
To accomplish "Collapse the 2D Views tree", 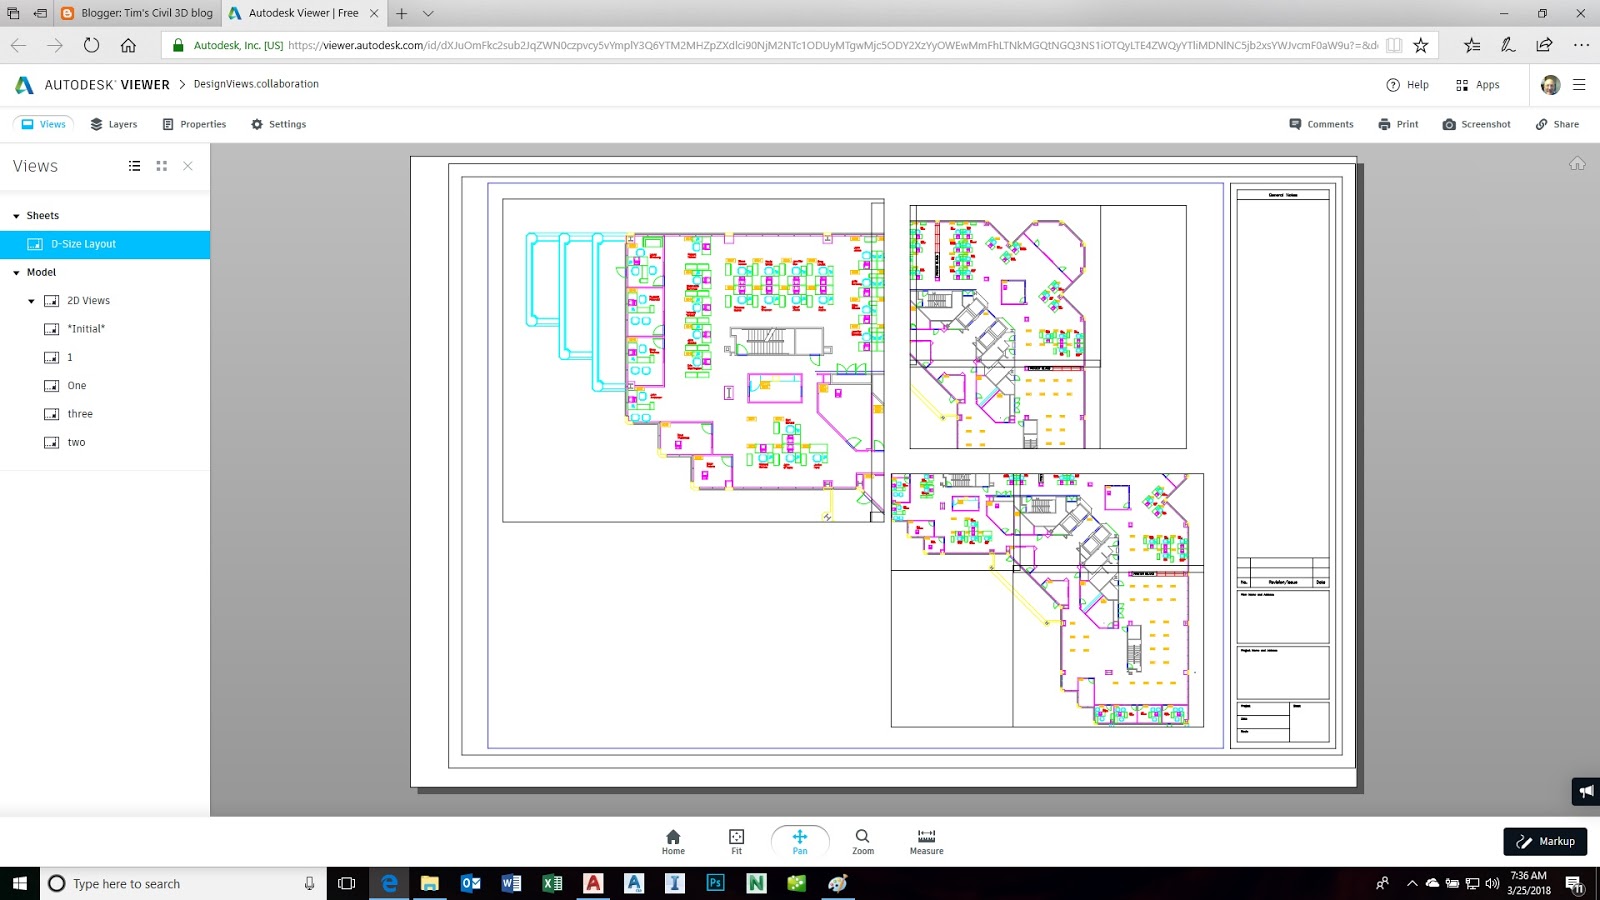I will point(31,300).
